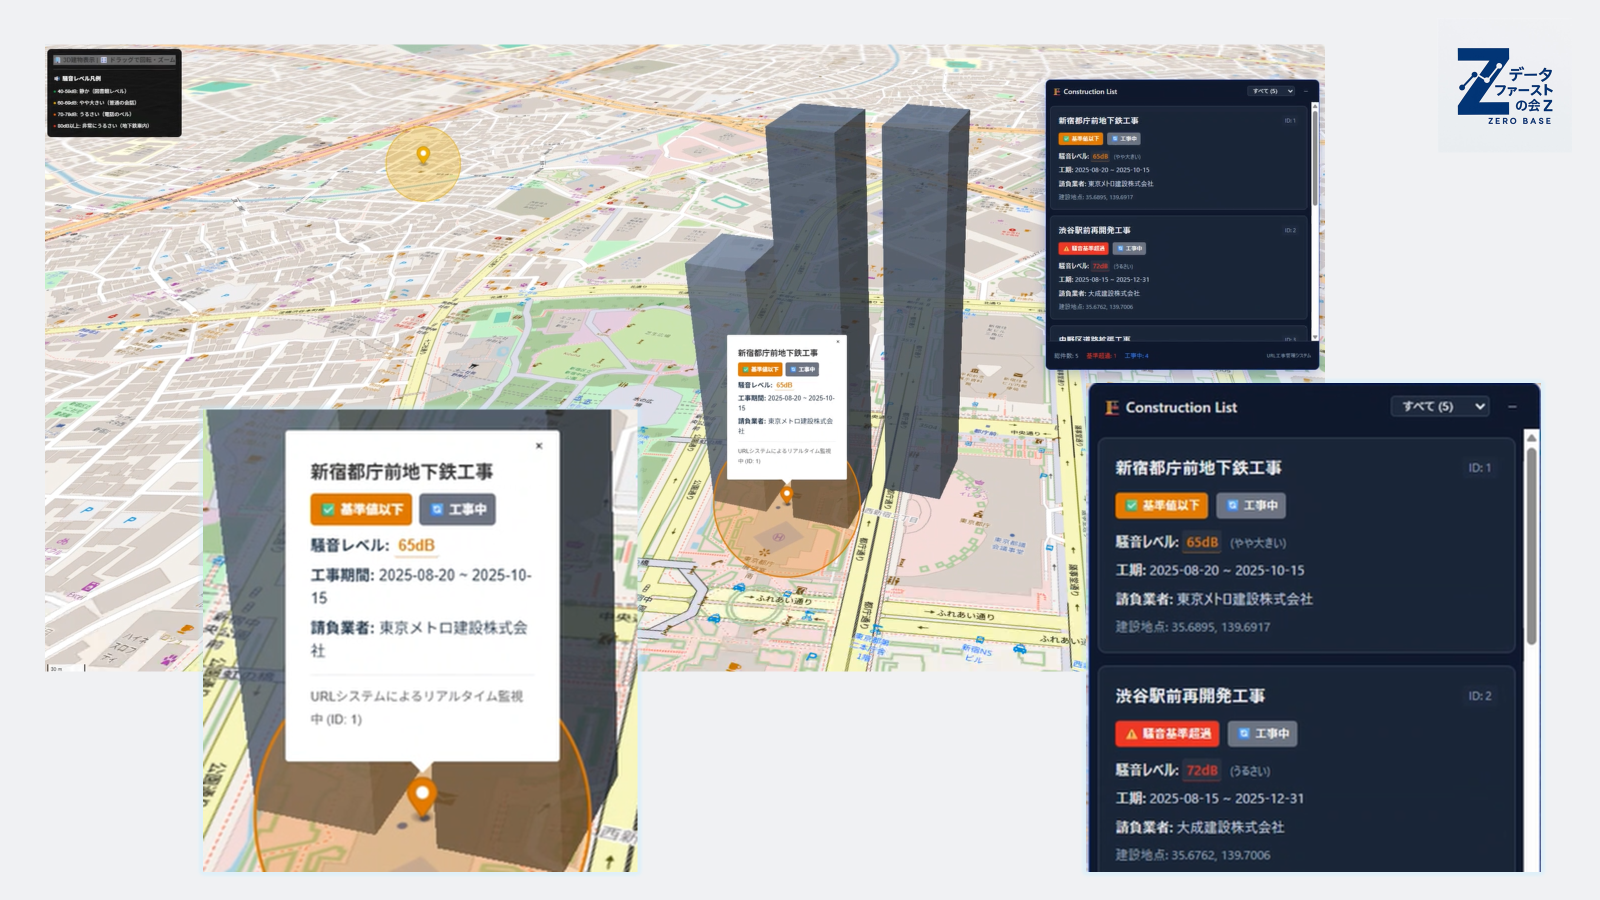Click the yellow 60-69dB legend dot
The width and height of the screenshot is (1600, 900).
[x=55, y=103]
